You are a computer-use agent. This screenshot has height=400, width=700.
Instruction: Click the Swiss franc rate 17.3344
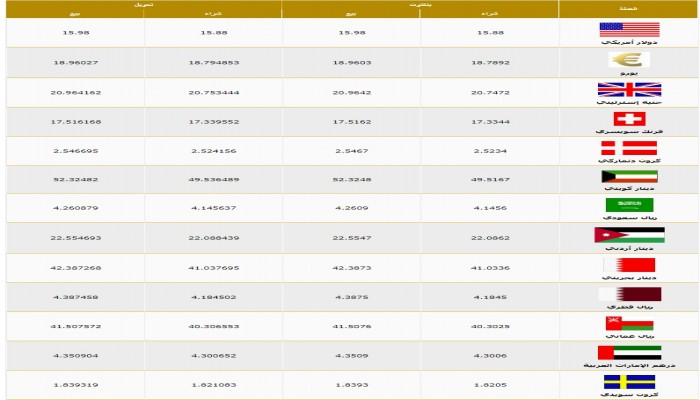pyautogui.click(x=490, y=122)
